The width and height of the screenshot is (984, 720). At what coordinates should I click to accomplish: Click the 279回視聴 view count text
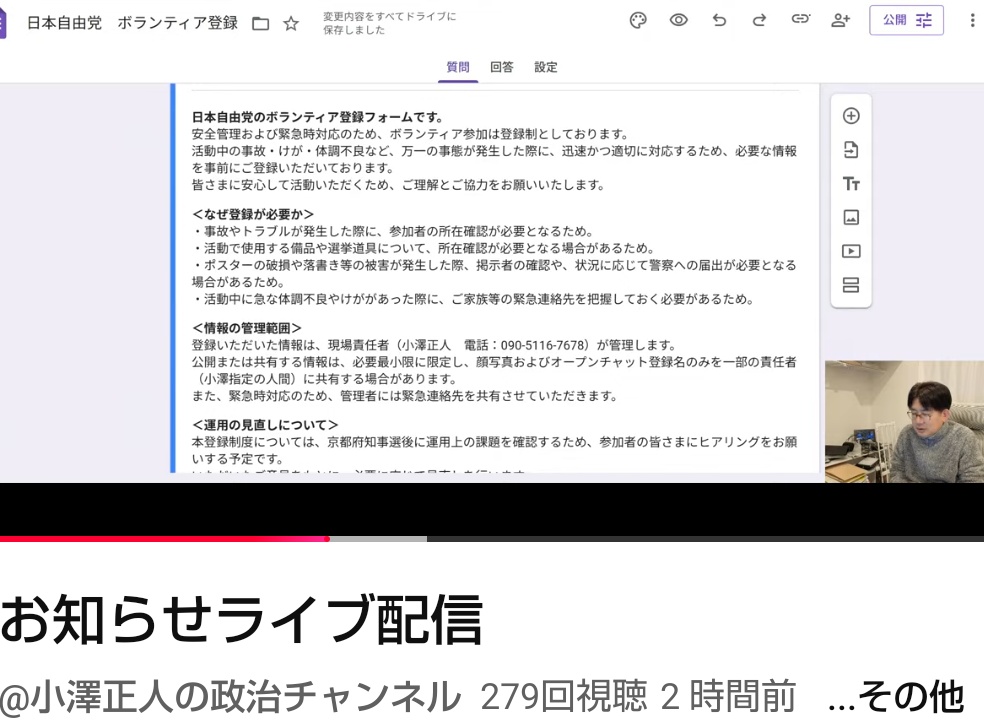(564, 697)
